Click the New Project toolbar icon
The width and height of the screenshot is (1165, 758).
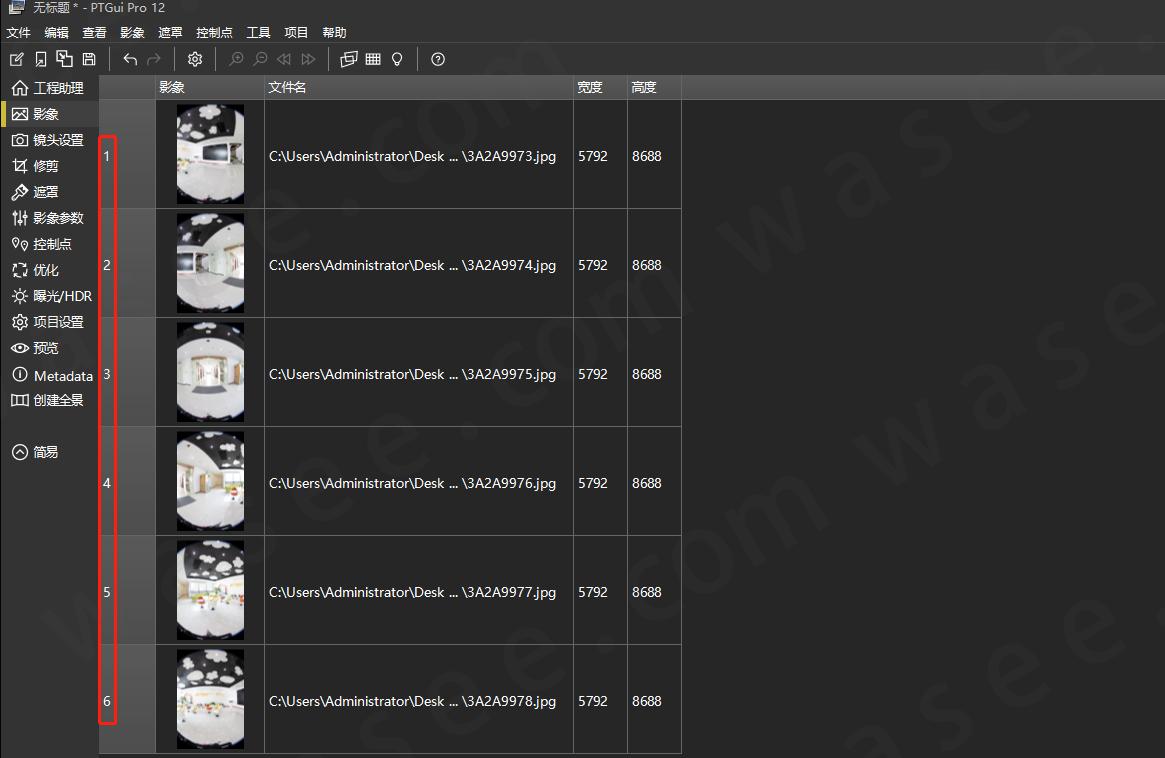(x=17, y=59)
